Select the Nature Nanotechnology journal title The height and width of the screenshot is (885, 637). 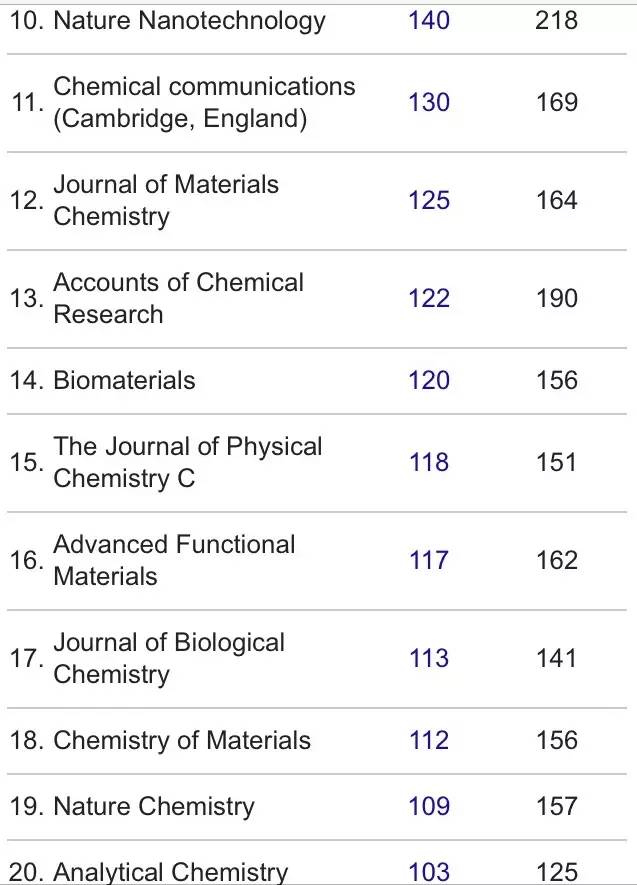[189, 20]
